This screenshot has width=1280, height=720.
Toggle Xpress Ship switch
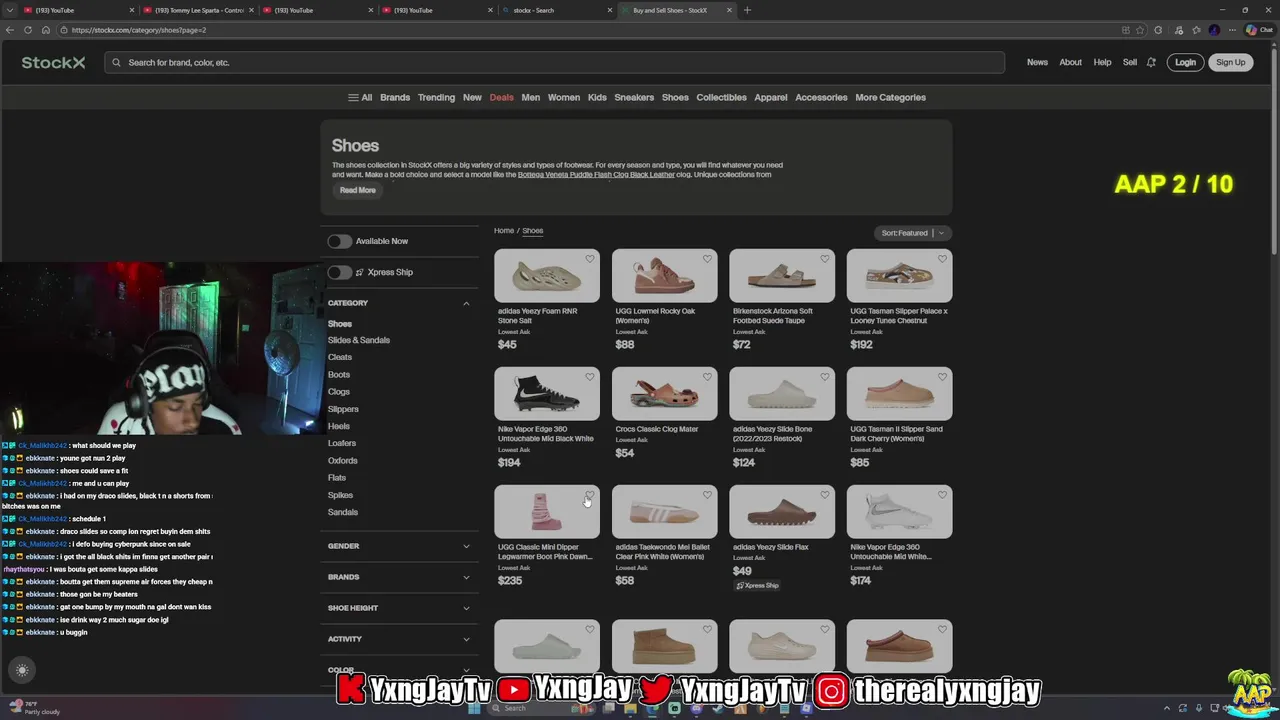[340, 272]
